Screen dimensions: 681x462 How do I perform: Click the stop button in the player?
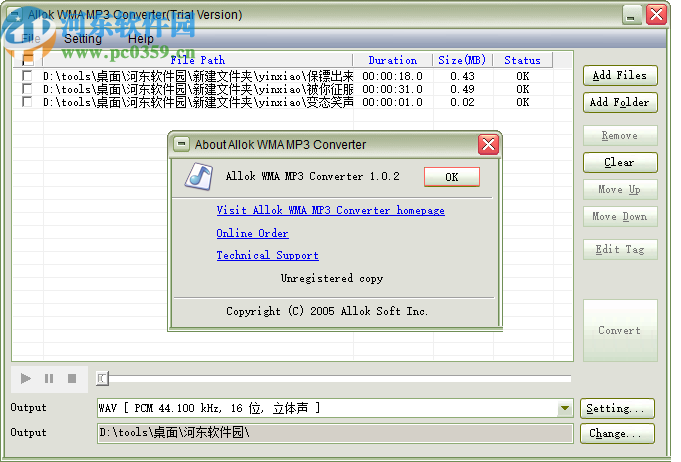click(72, 379)
